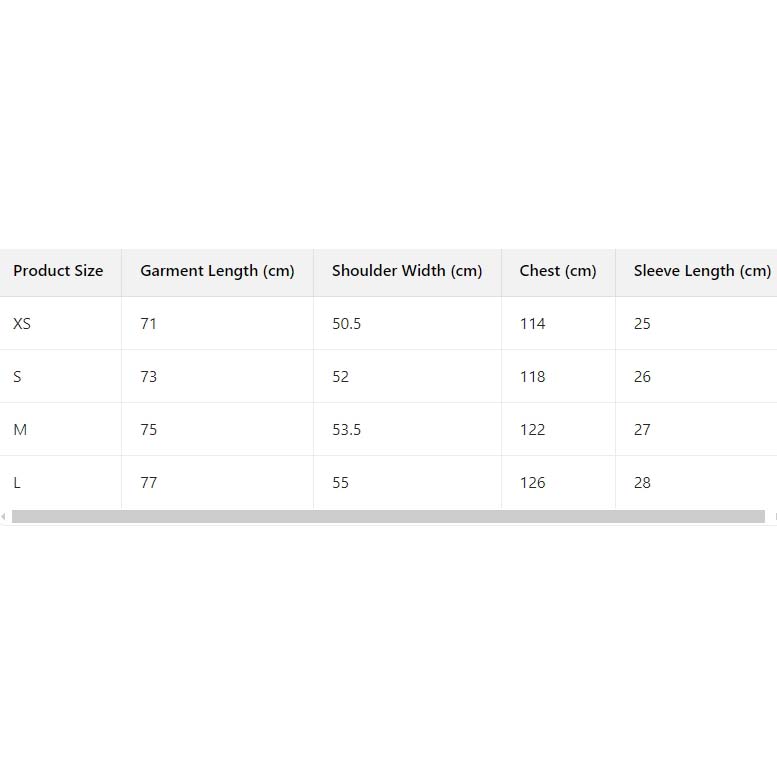Click garment length value 77
777x777 pixels.
coord(149,483)
